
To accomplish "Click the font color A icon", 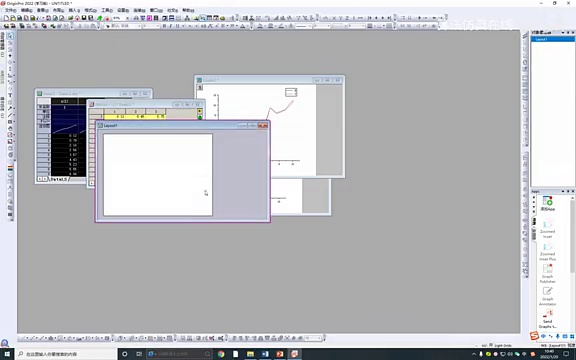I will pos(242,26).
